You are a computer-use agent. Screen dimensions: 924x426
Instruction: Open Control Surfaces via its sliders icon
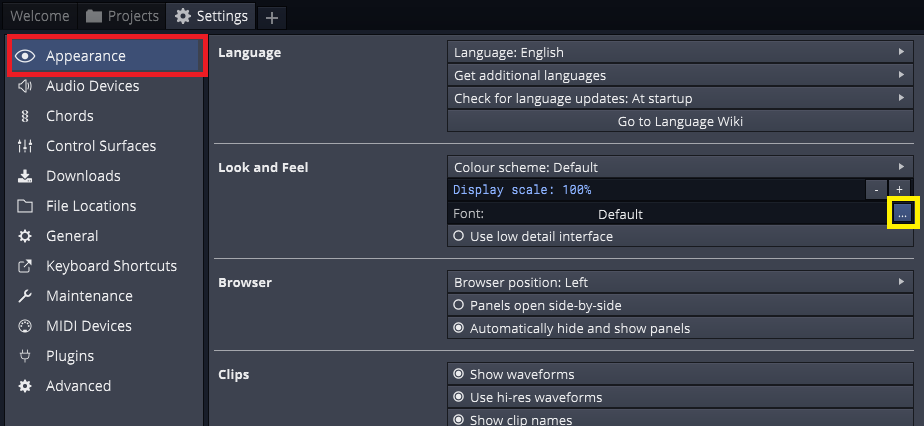tap(25, 146)
